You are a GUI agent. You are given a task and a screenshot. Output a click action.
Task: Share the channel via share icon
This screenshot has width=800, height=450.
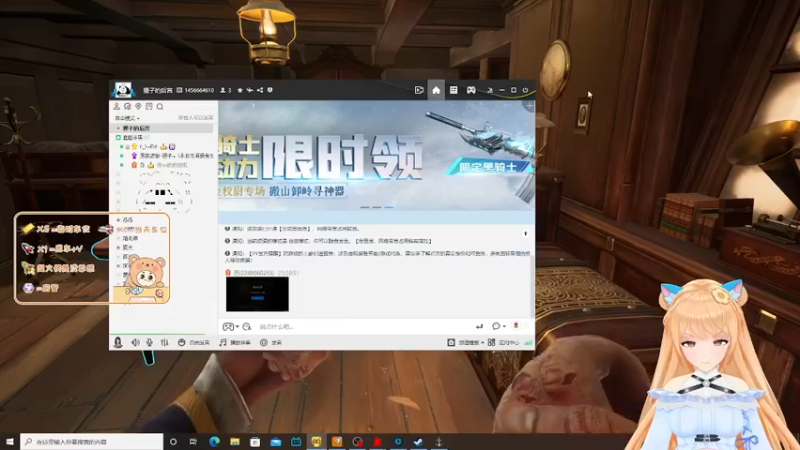click(x=260, y=90)
